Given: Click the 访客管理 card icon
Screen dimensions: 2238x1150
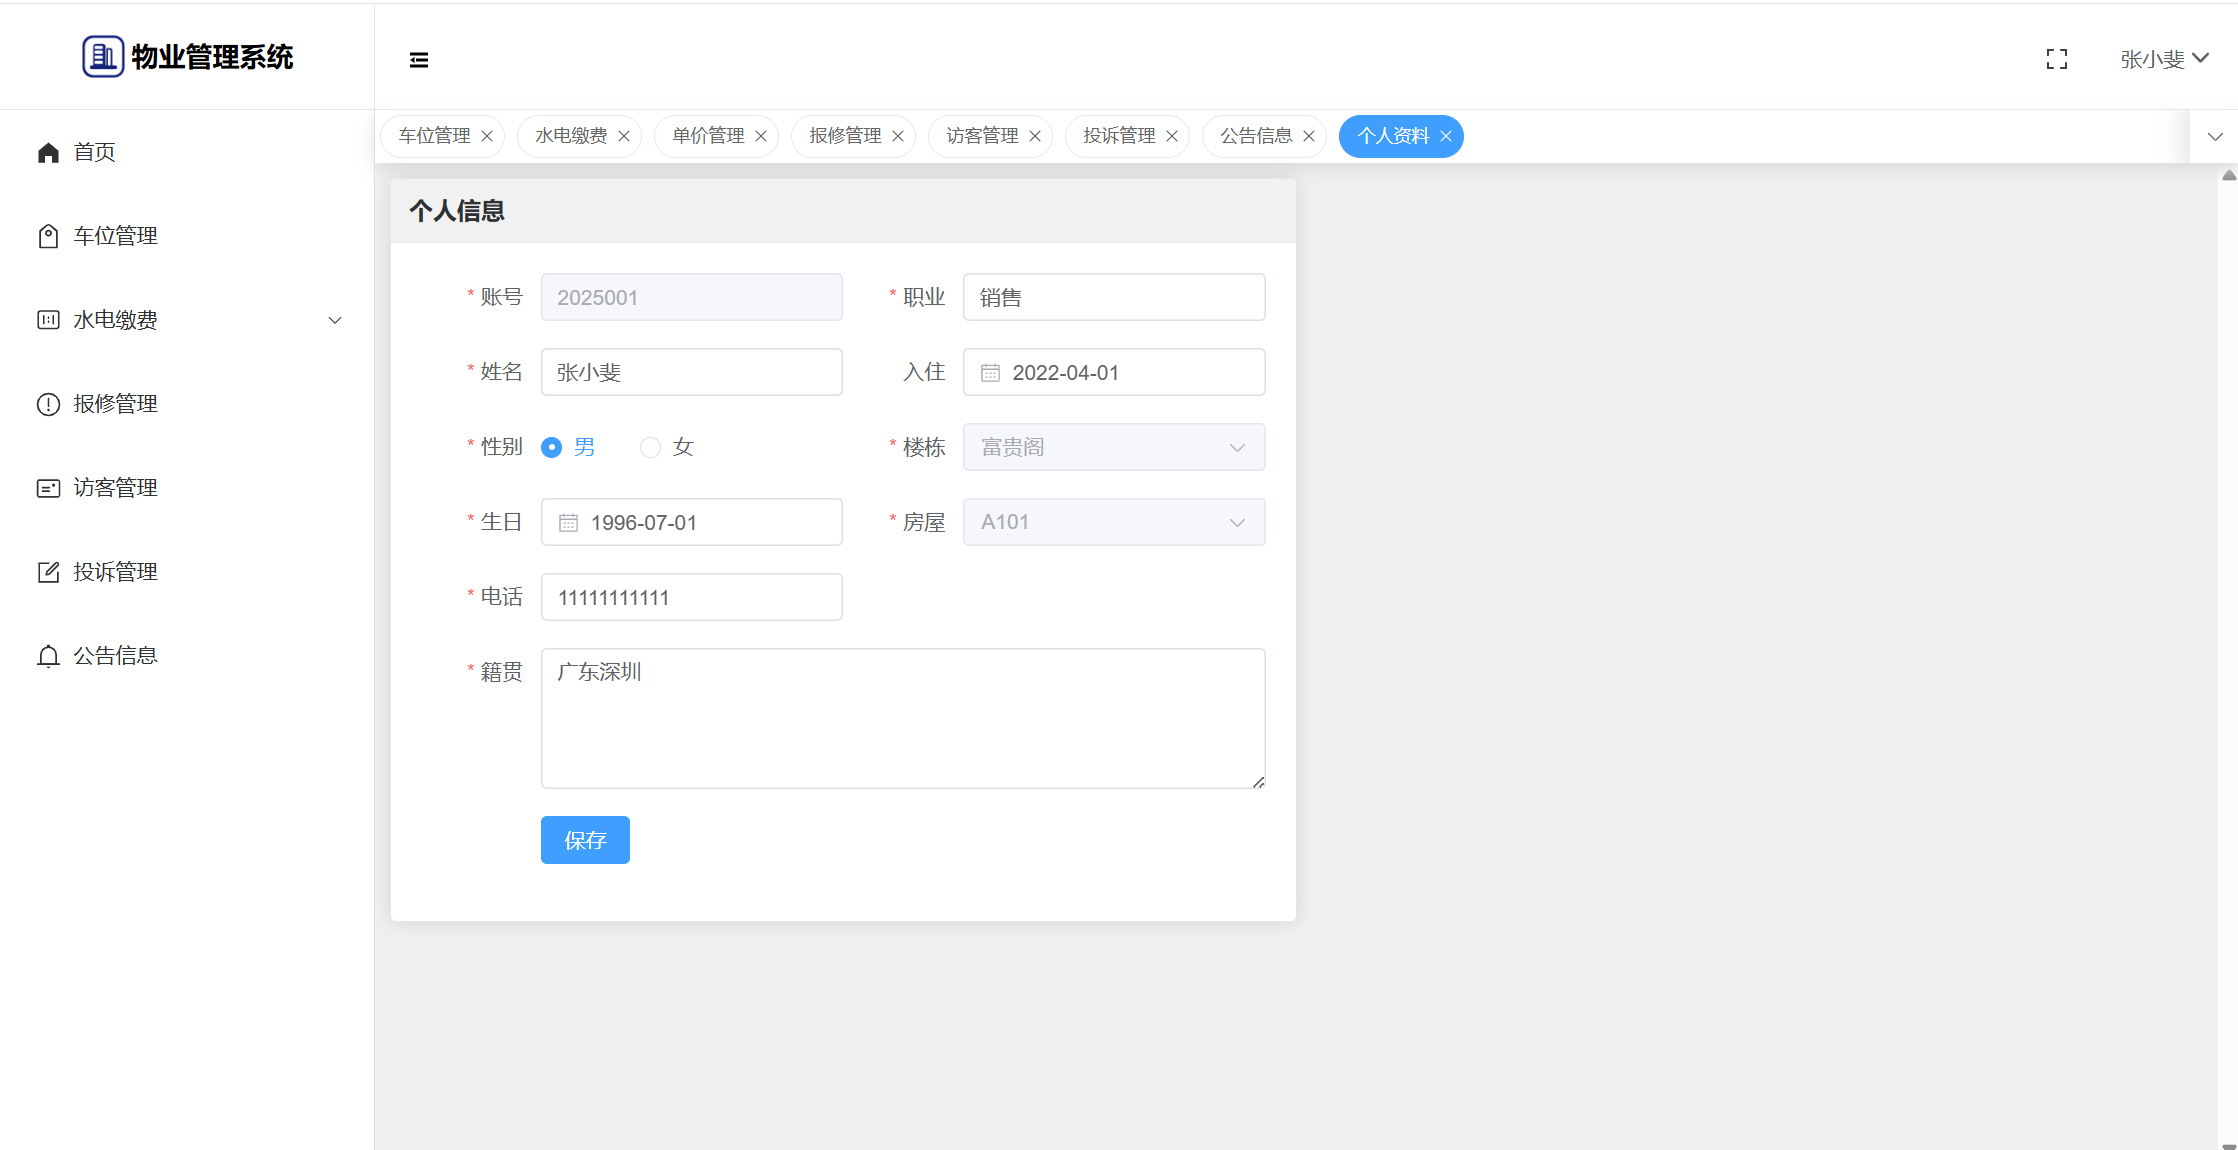Looking at the screenshot, I should (x=48, y=488).
